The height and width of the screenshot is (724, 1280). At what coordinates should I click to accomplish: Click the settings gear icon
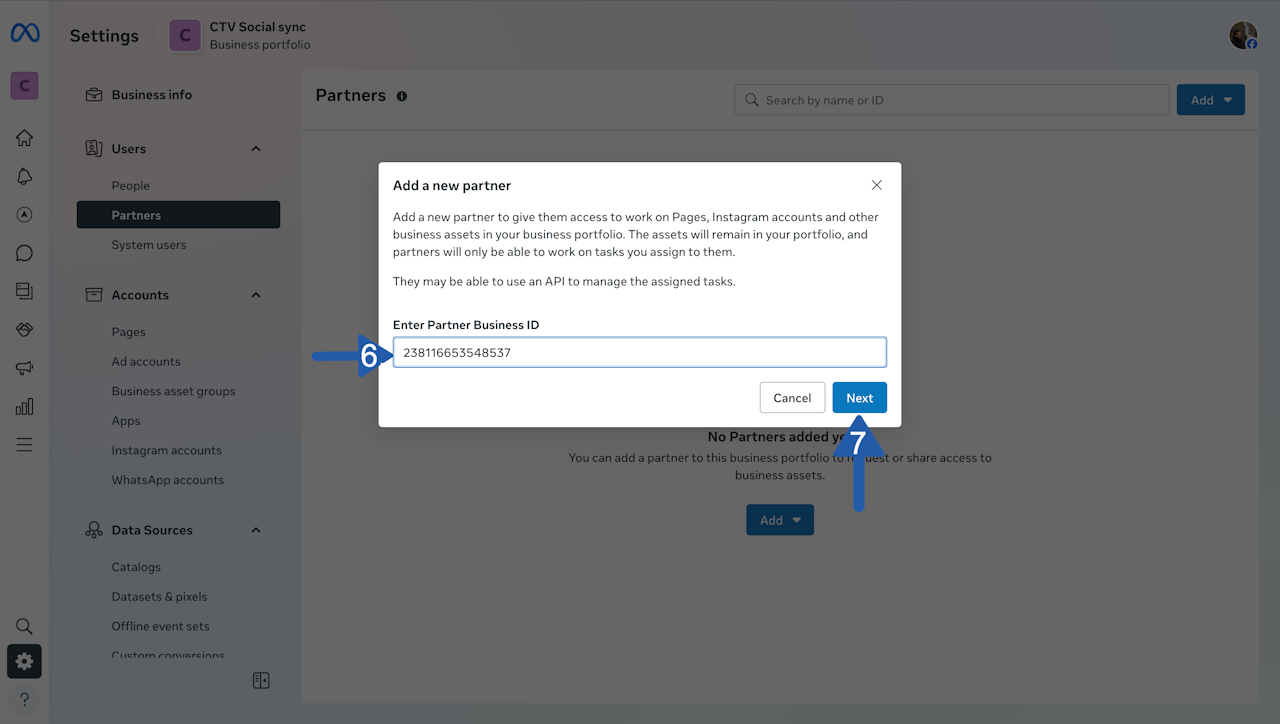click(24, 661)
